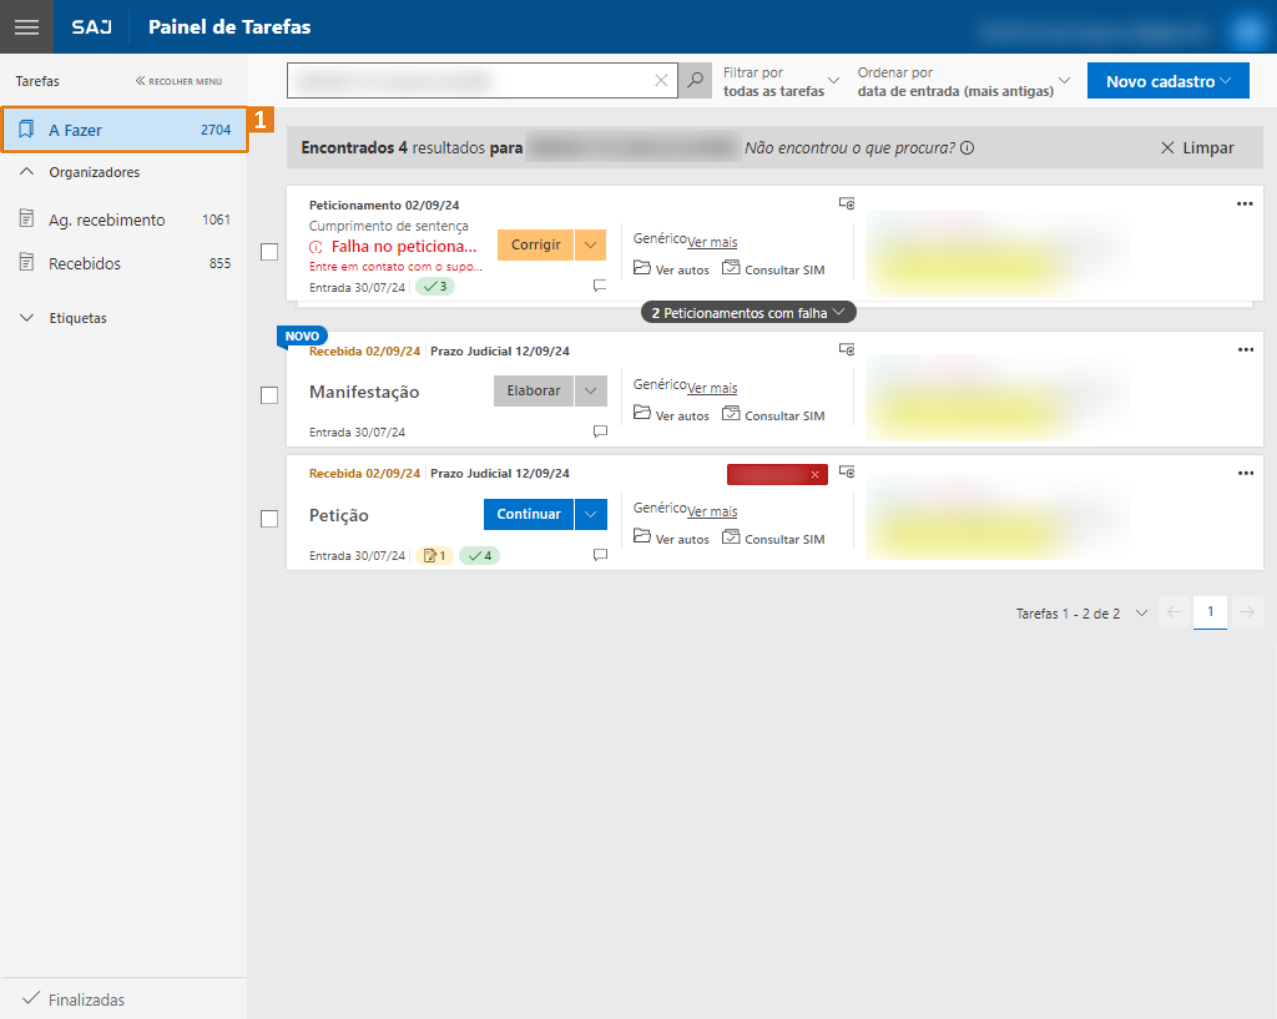Tick the Petição task checkbox
Viewport: 1277px width, 1019px height.
coord(269,518)
